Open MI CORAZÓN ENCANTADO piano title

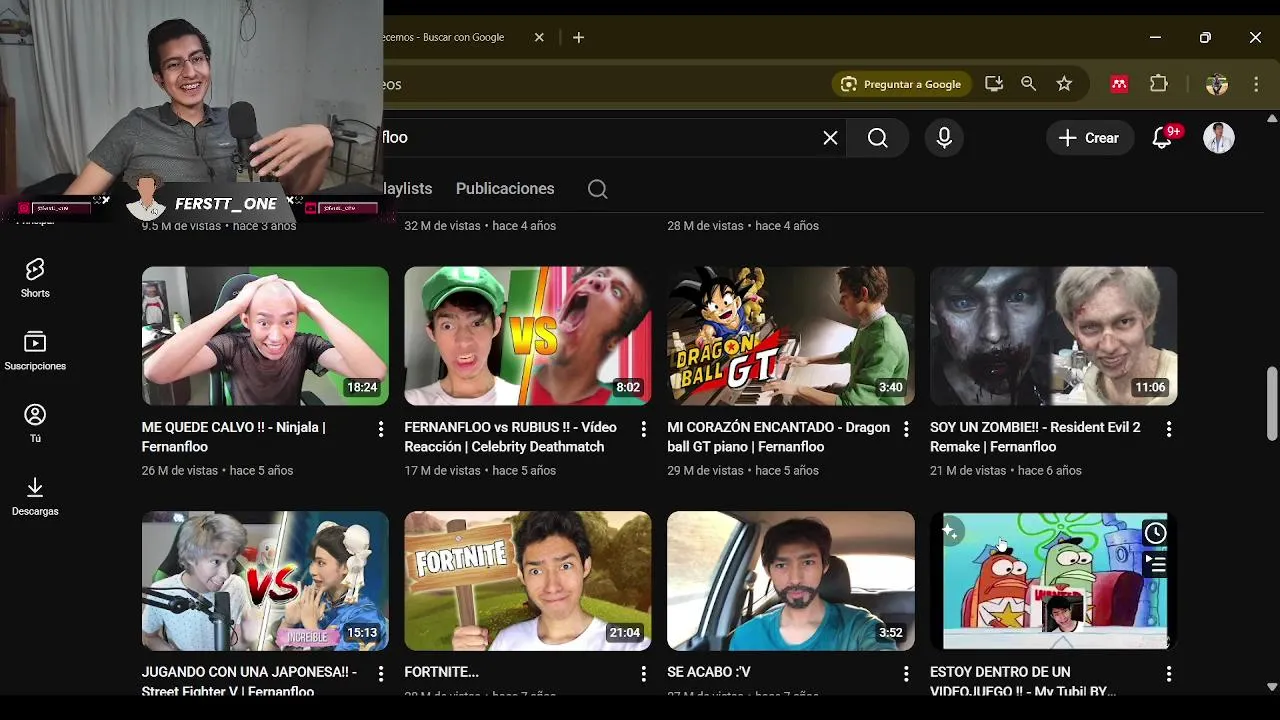778,437
